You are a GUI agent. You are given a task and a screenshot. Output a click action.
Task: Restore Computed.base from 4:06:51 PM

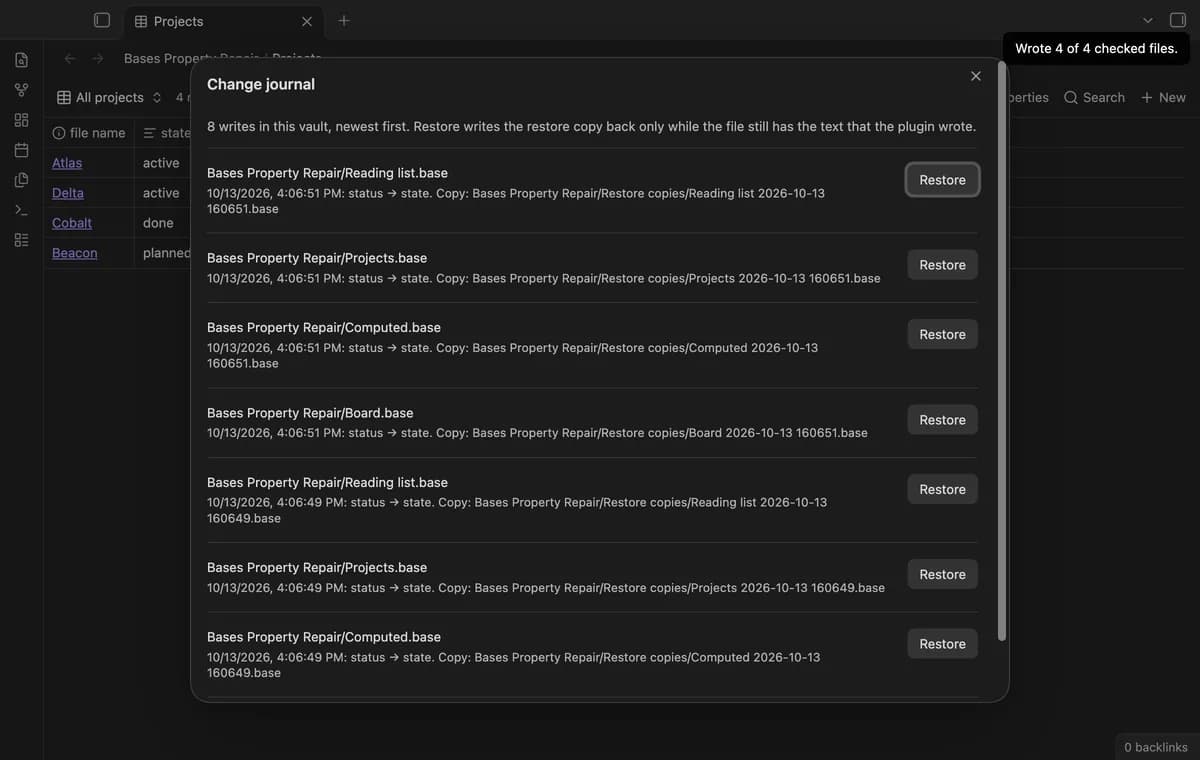pos(942,334)
